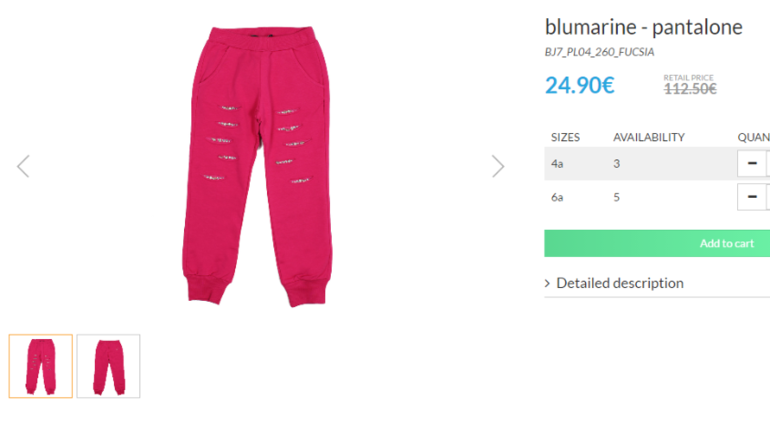Click the Add to cart button

657,243
